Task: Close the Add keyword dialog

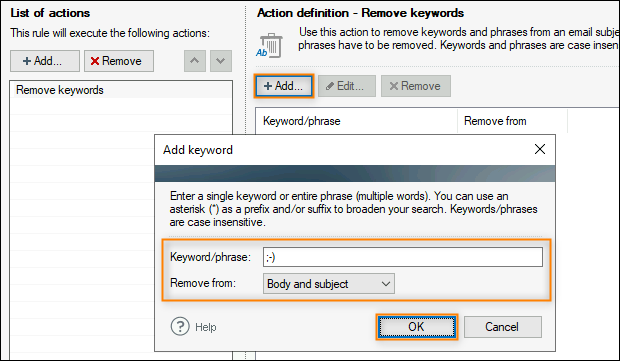Action: (x=540, y=149)
